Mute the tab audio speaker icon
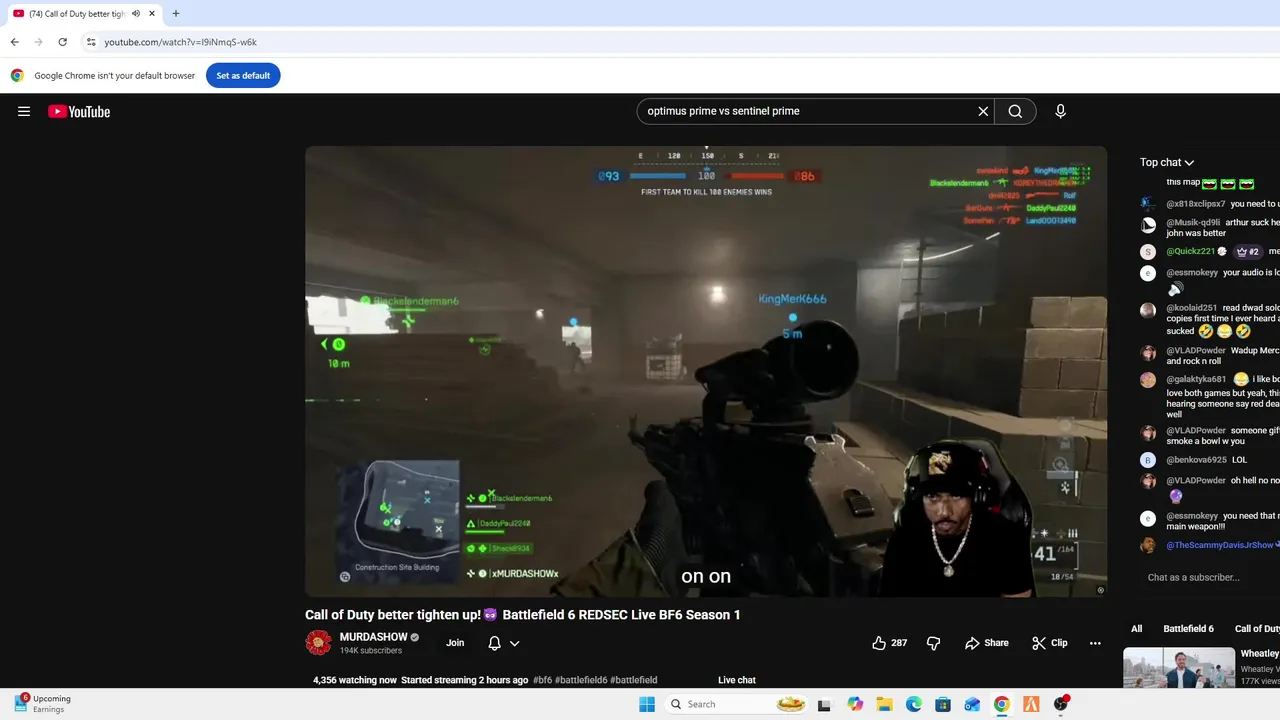Screen dimensions: 1280x720 (x=136, y=14)
